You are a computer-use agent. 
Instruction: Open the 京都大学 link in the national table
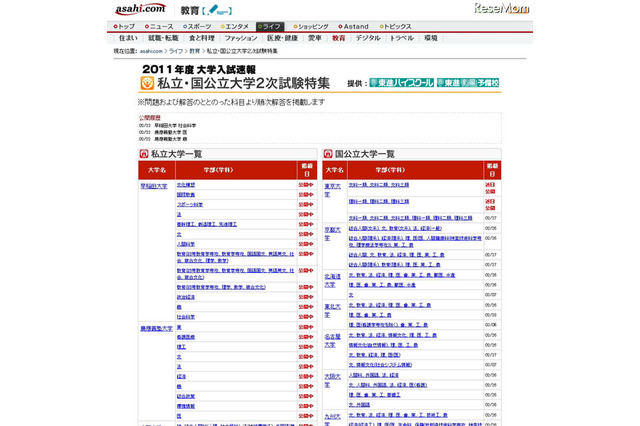click(x=332, y=234)
